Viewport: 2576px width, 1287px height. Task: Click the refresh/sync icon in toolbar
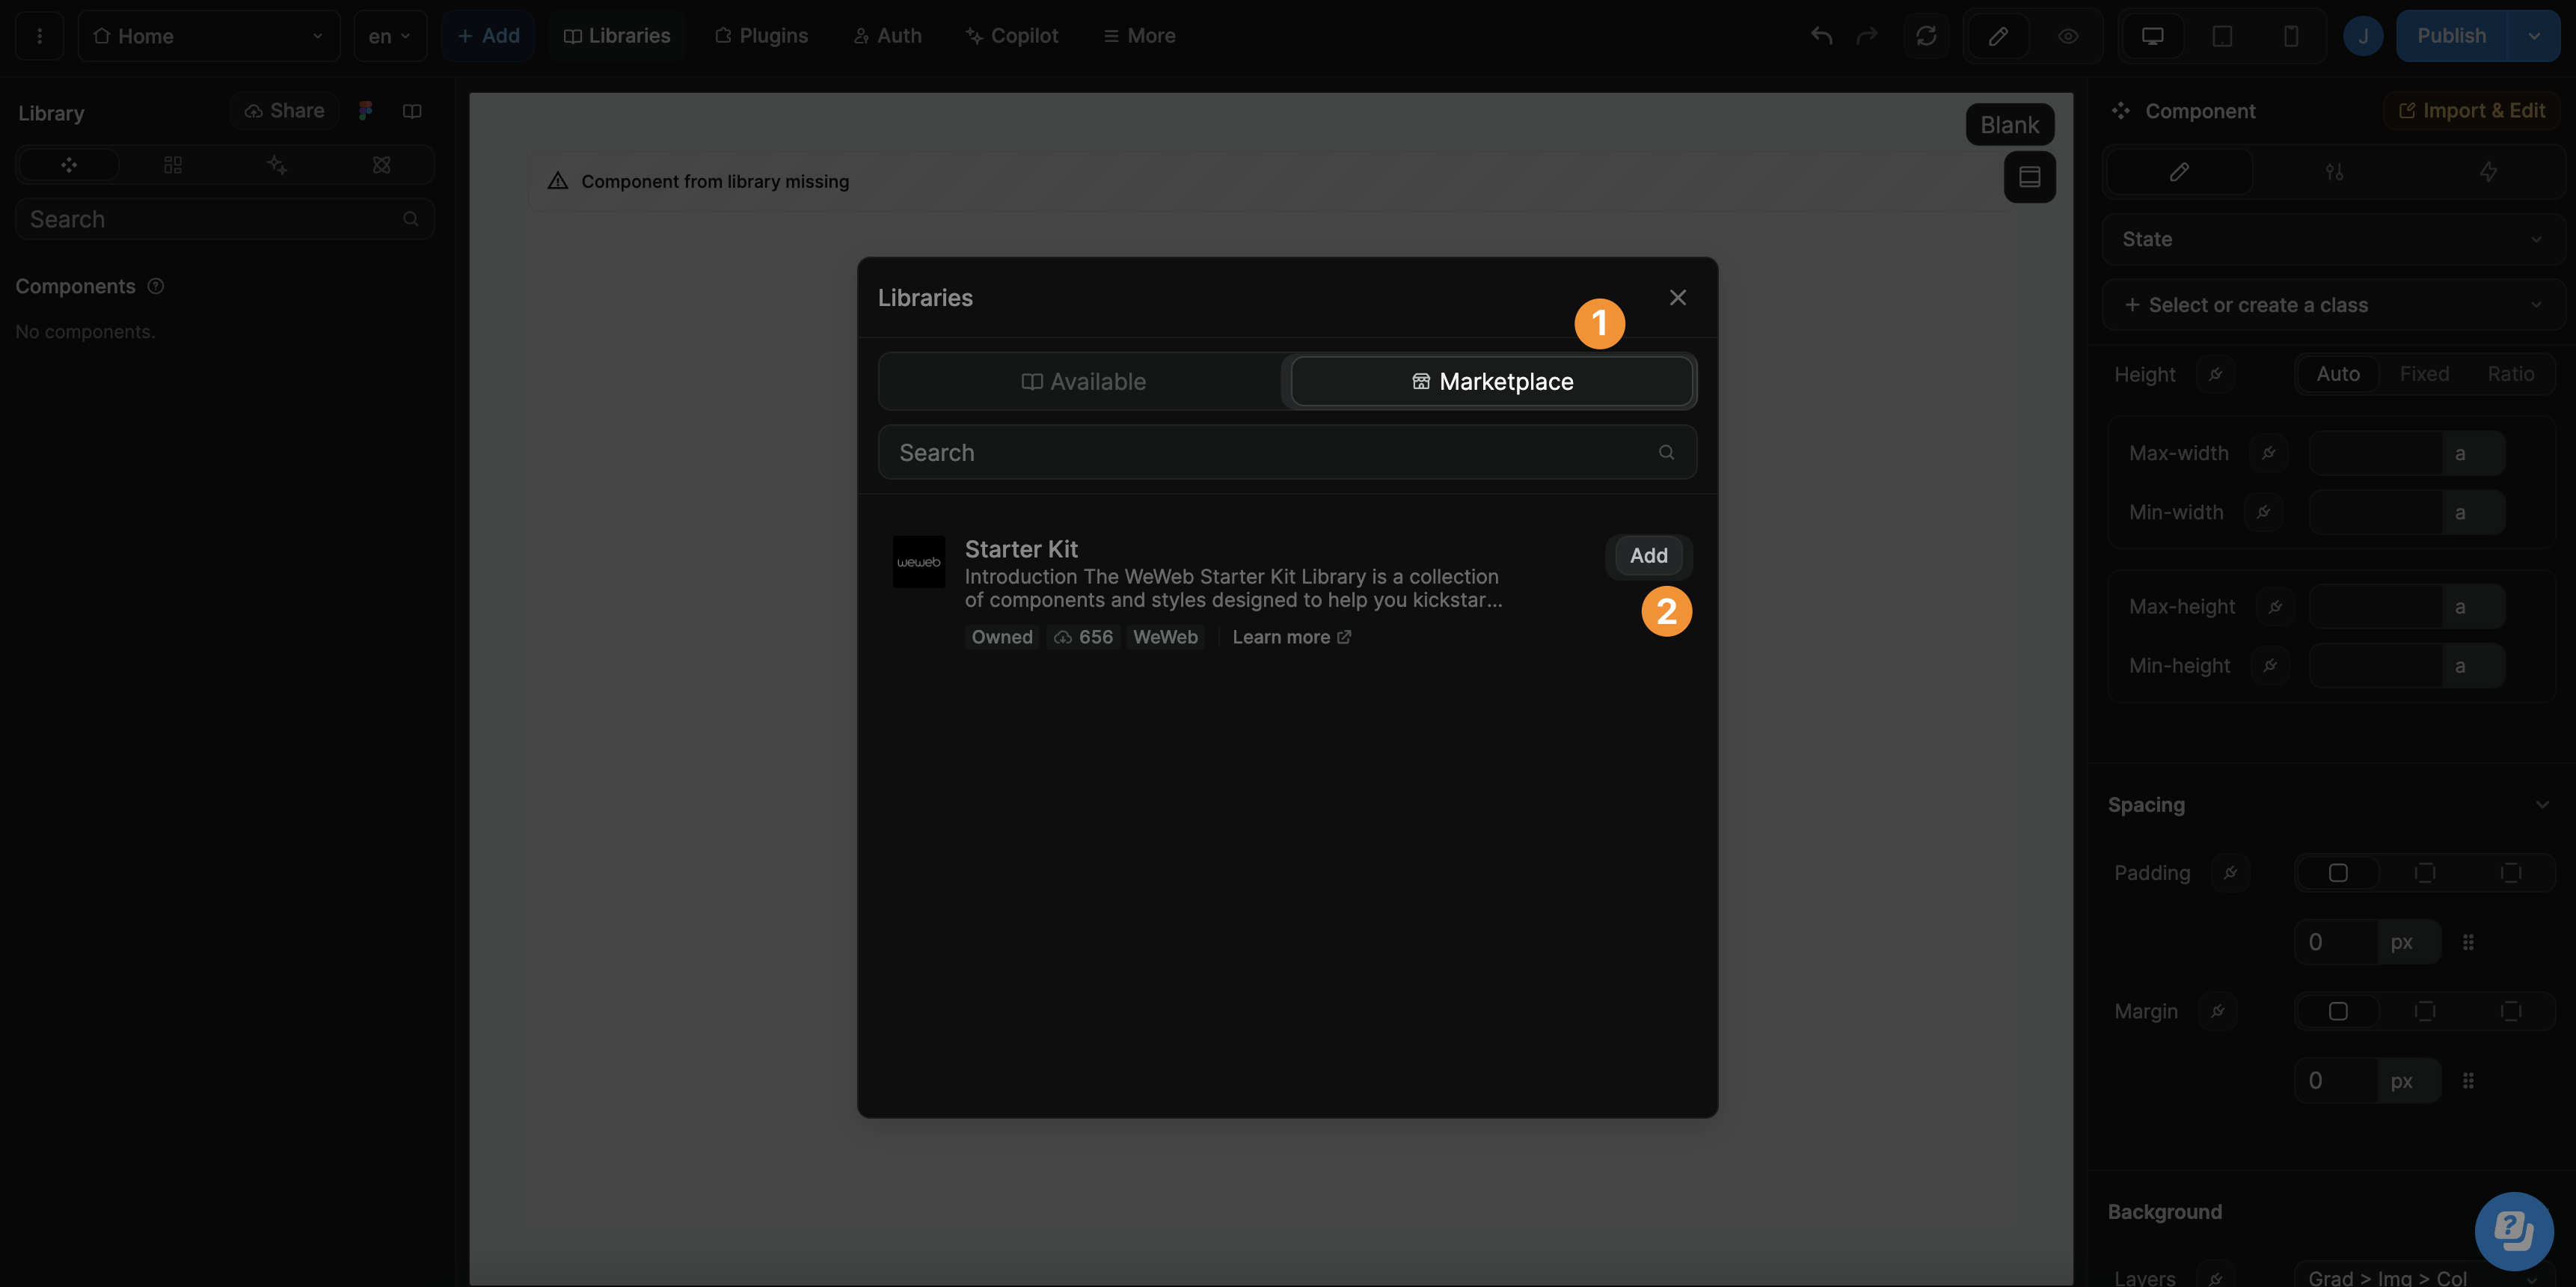click(1927, 35)
